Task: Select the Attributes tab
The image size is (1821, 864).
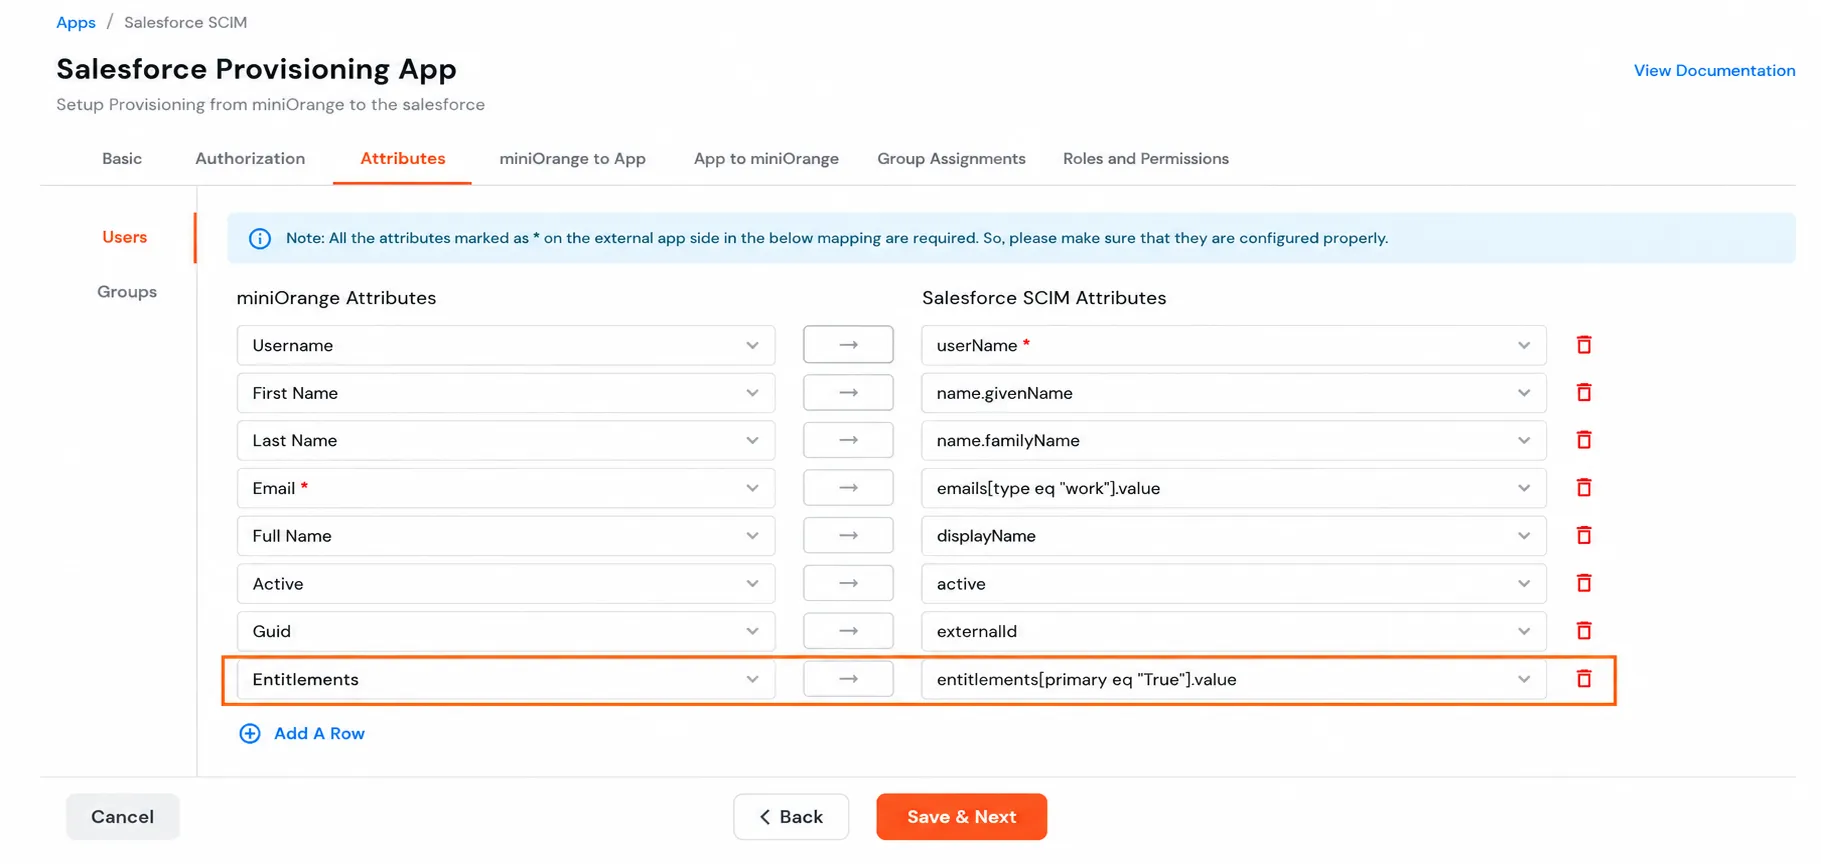Action: [403, 159]
